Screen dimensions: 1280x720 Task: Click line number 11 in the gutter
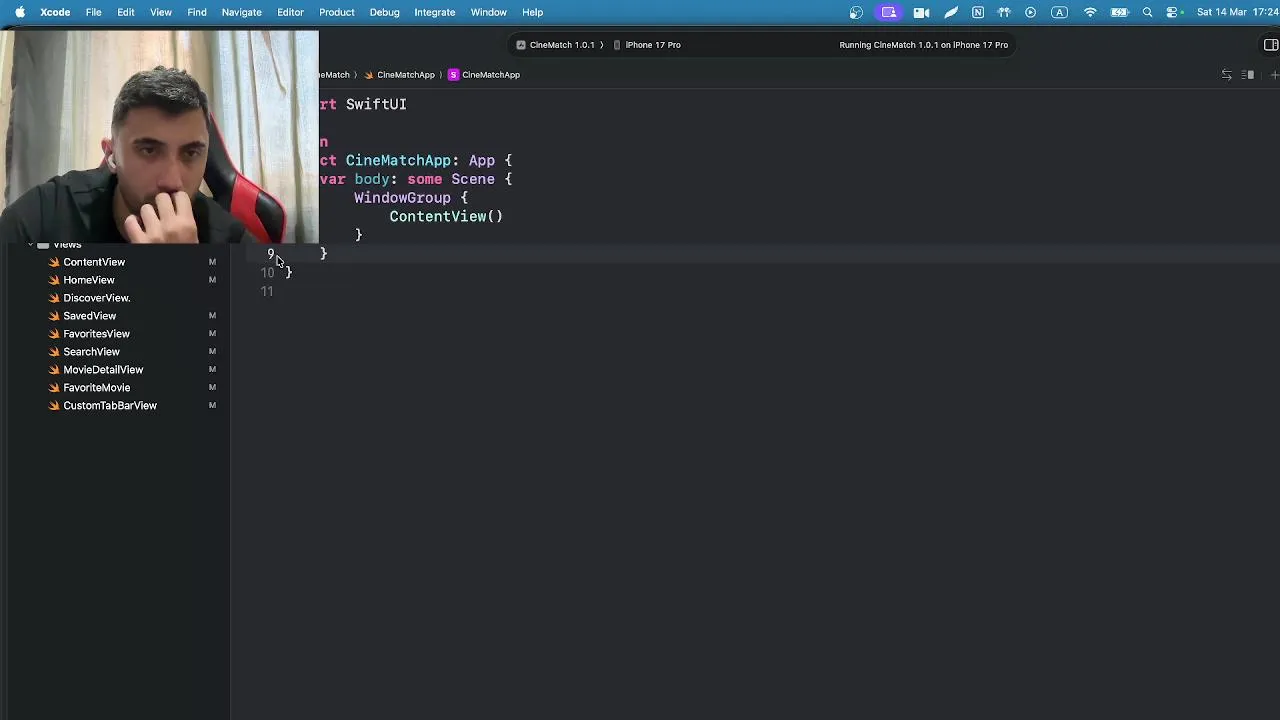267,292
